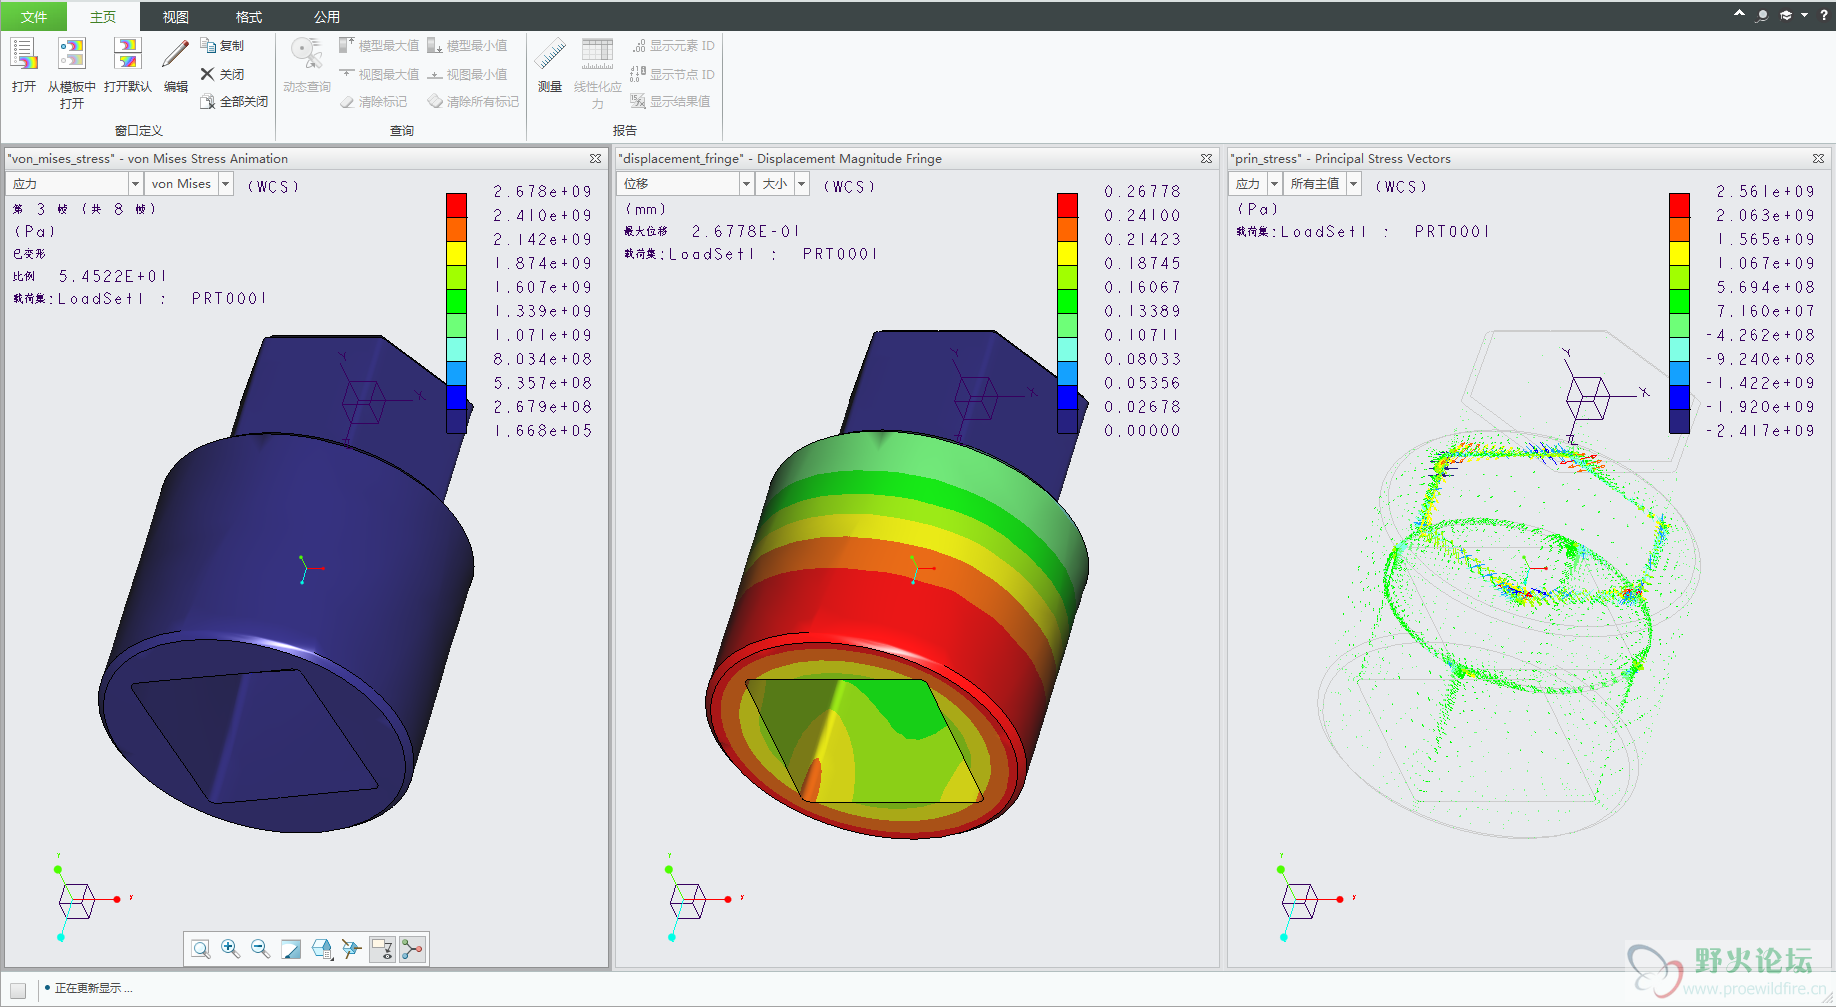1836x1007 pixels.
Task: Click the 正在更新显示 status message
Action: point(92,988)
